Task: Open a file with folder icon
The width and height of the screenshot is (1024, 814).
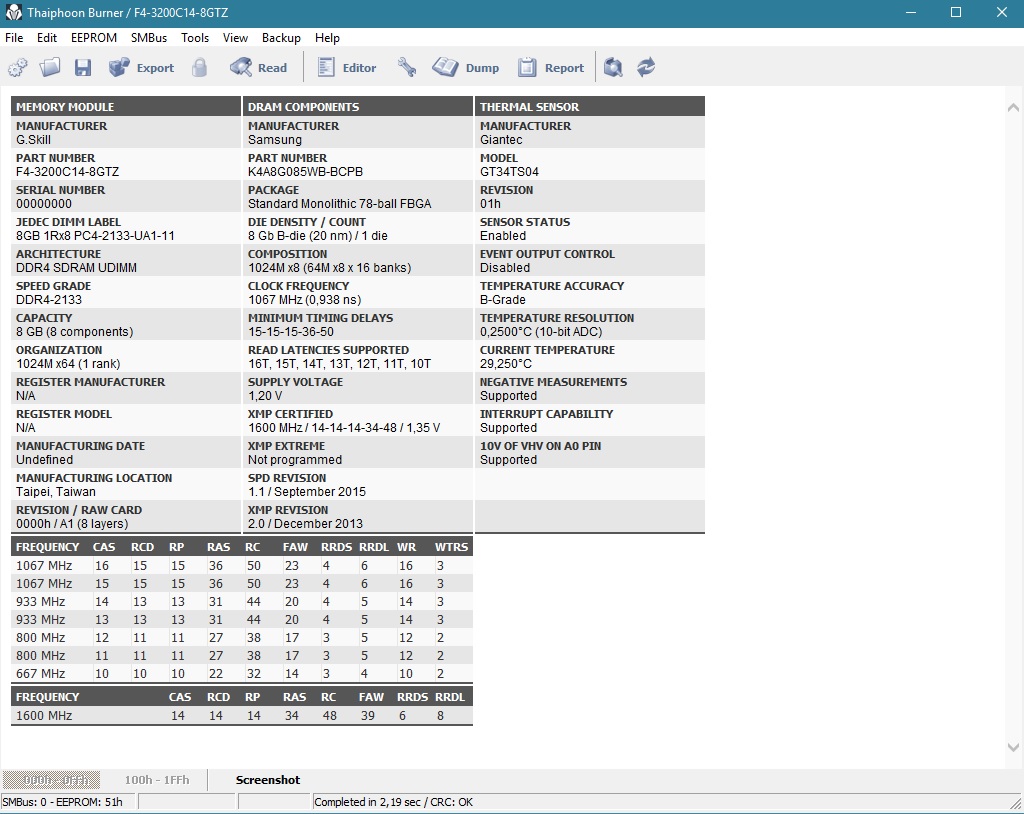Action: pyautogui.click(x=50, y=67)
